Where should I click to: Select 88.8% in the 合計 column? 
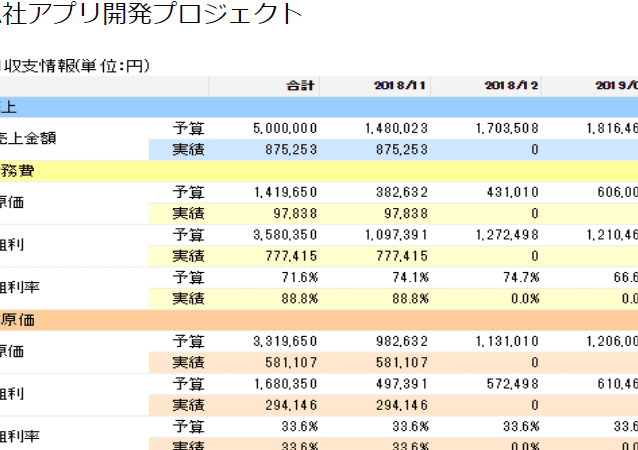click(x=299, y=299)
